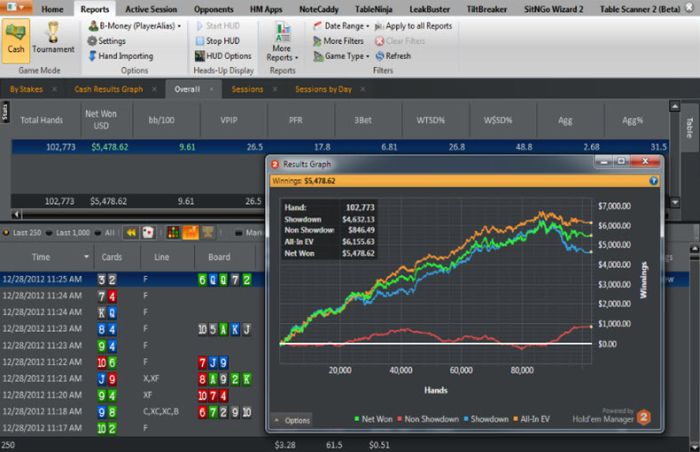Toggle All-In EV series in graph legend
700x452 pixels.
[x=531, y=419]
